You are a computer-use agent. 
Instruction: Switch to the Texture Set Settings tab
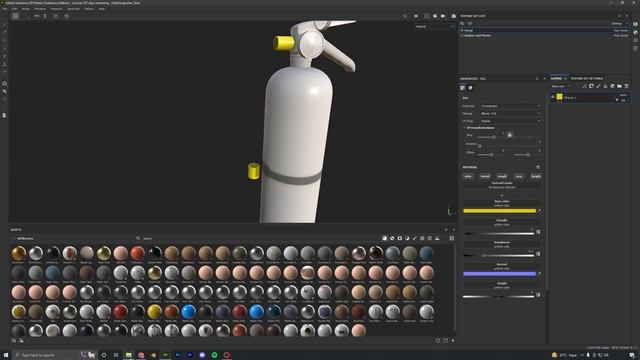(587, 78)
